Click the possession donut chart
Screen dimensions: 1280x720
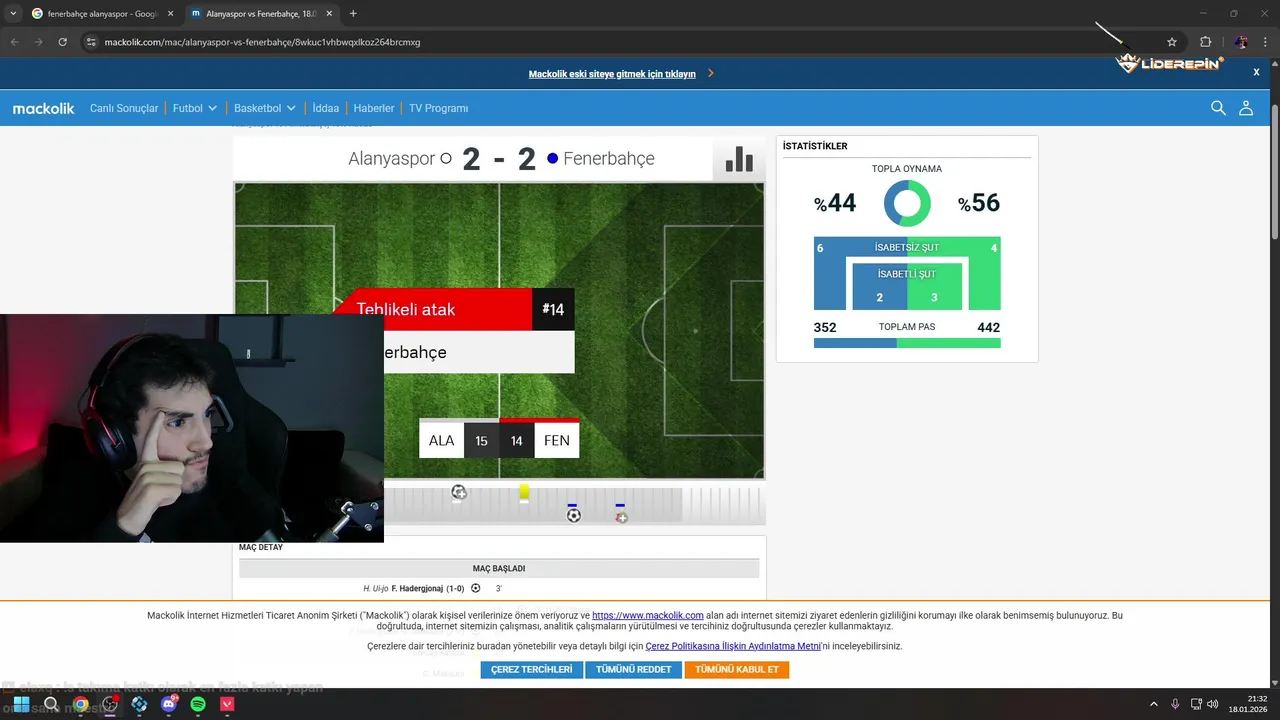907,204
